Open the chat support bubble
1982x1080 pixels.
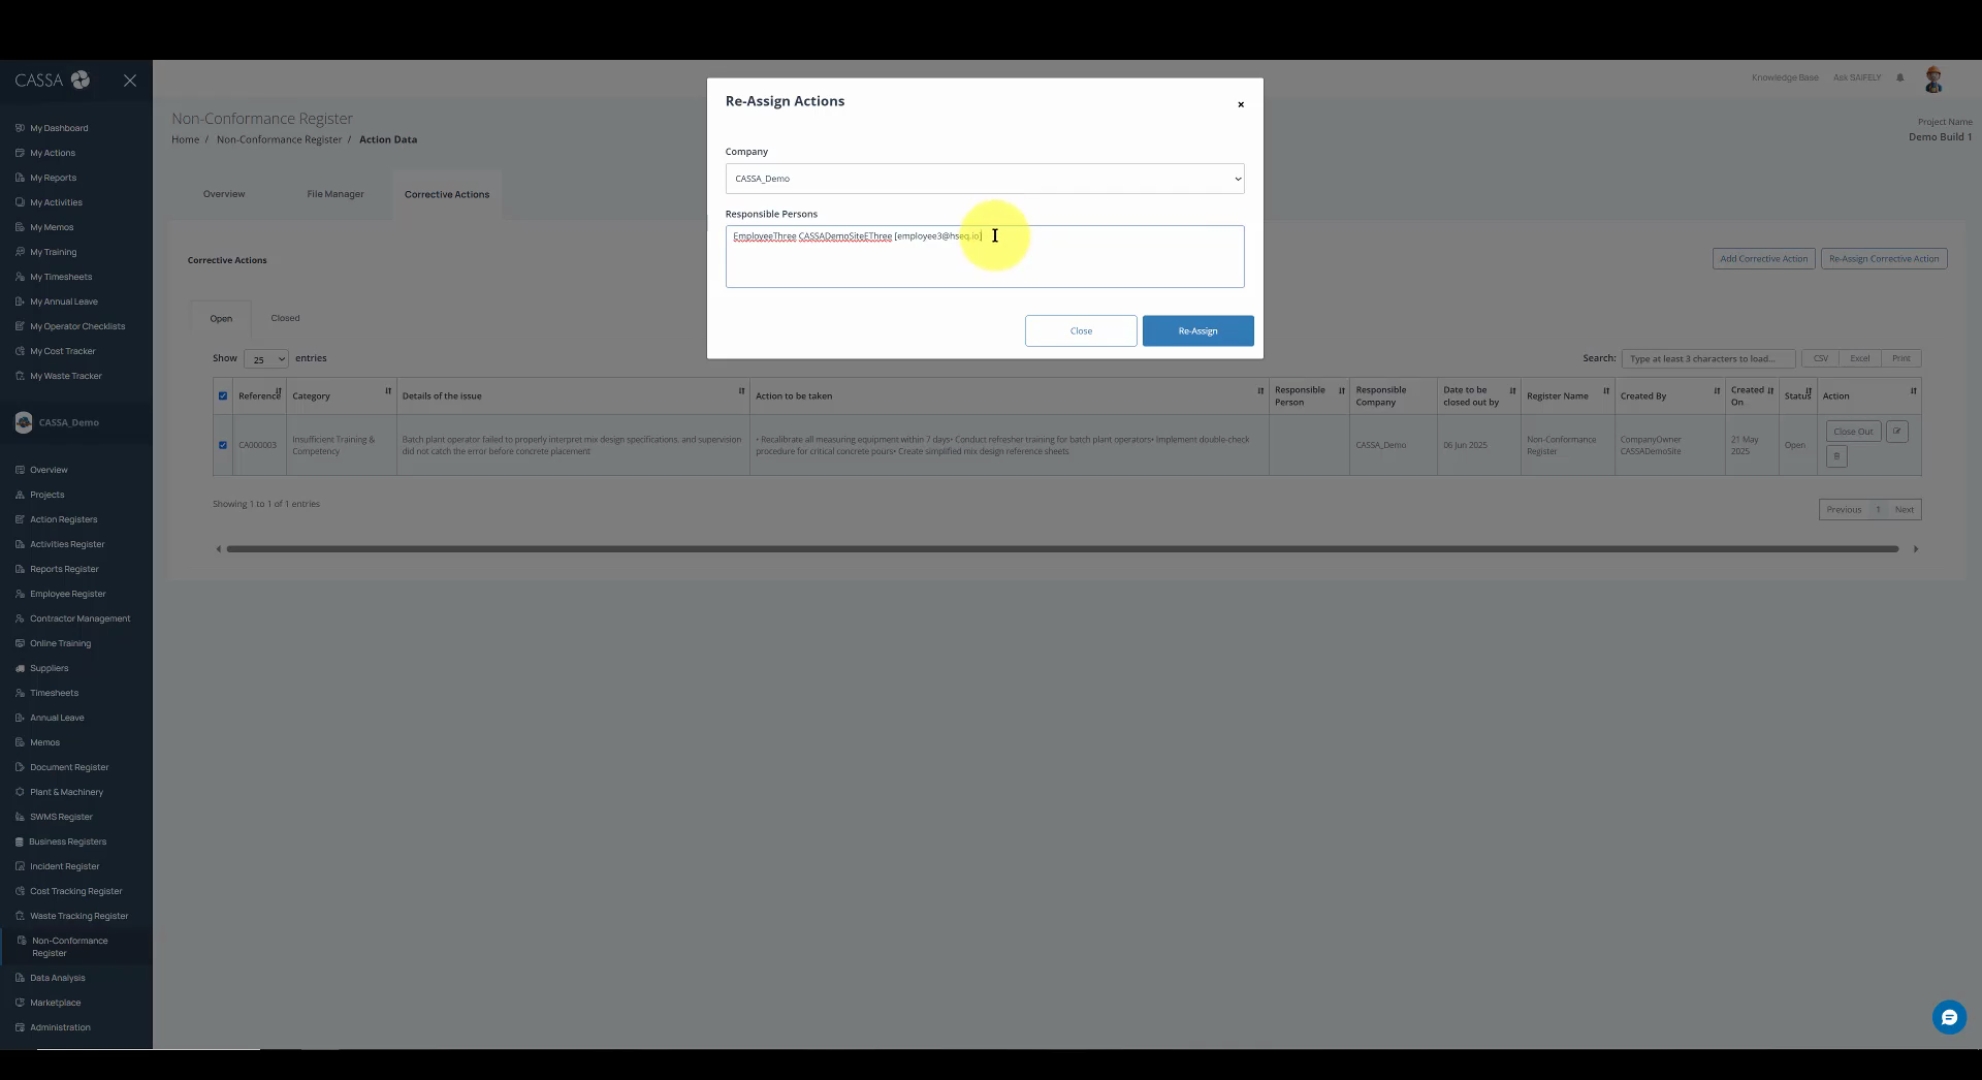tap(1948, 1017)
